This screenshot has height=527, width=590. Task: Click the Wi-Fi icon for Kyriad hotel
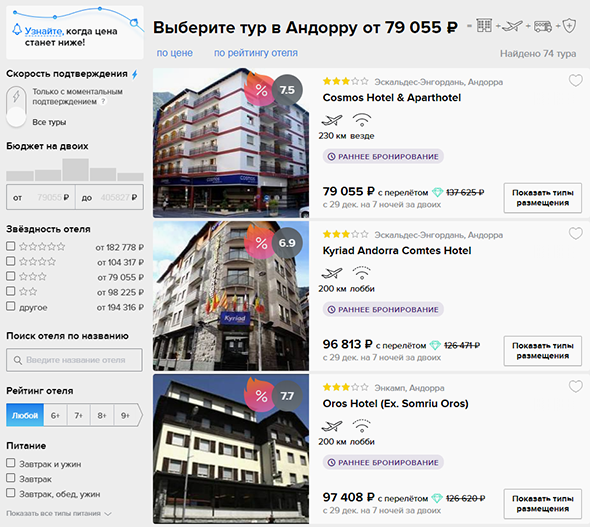click(x=362, y=273)
